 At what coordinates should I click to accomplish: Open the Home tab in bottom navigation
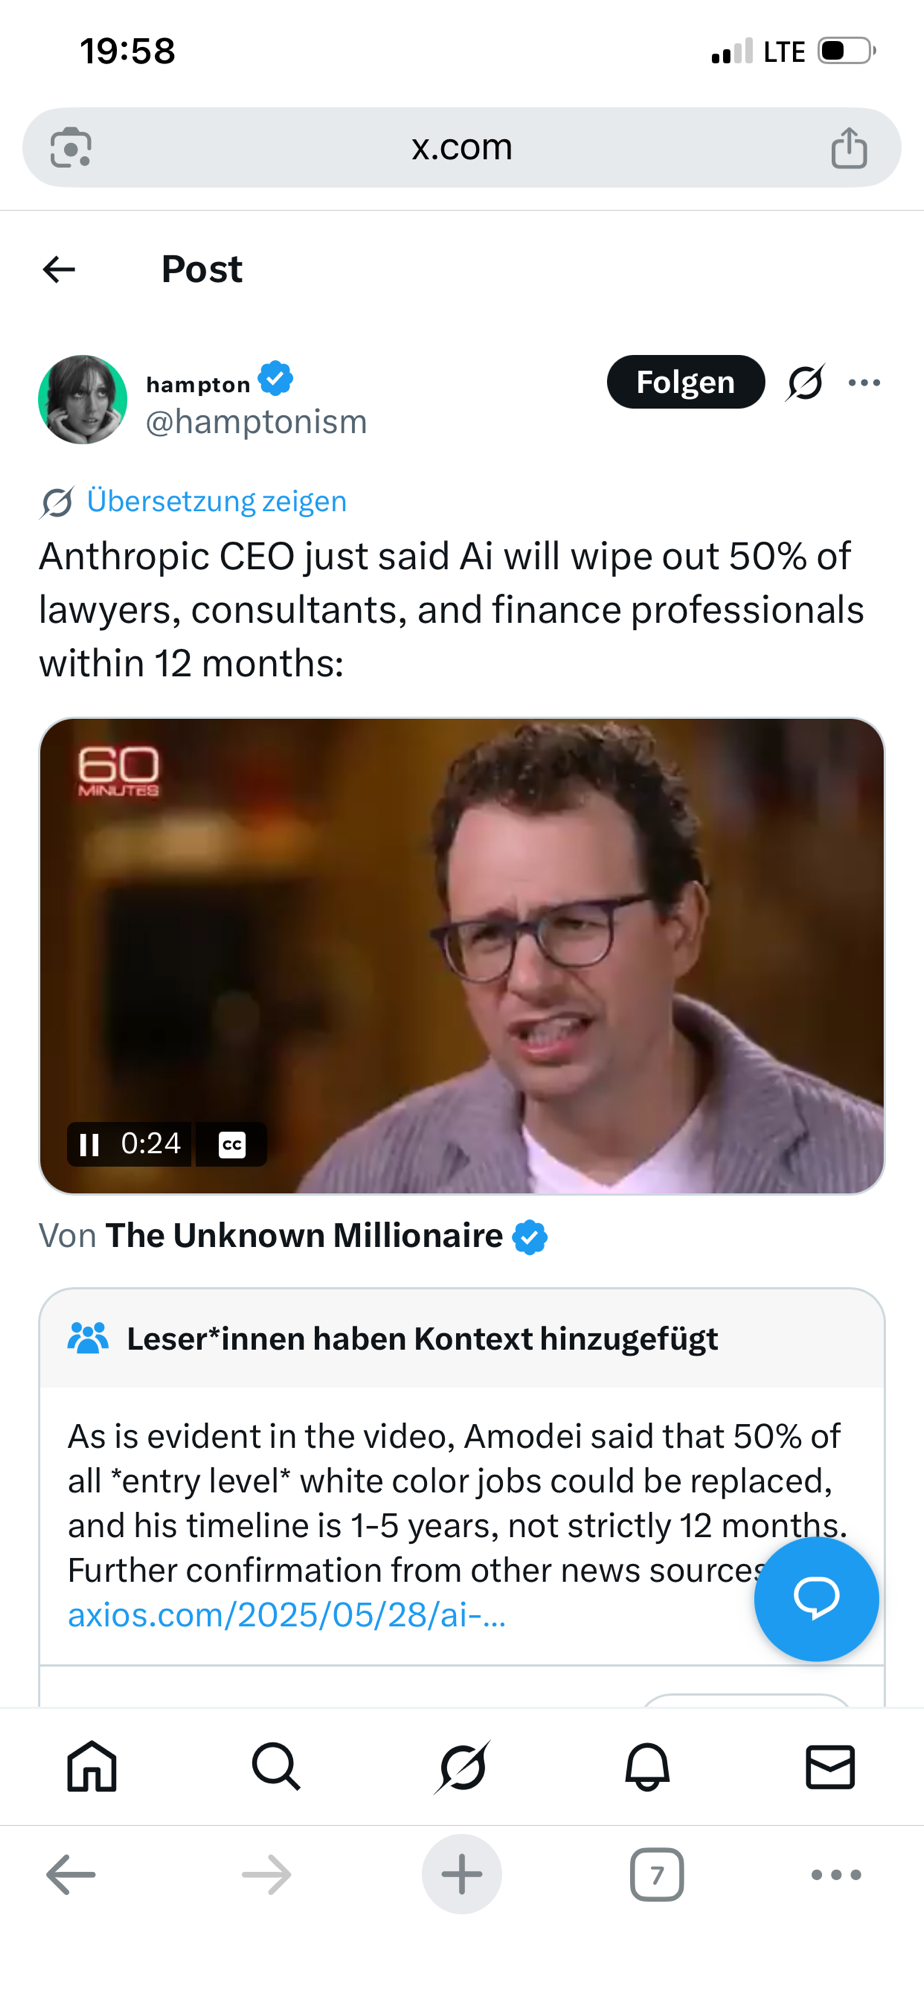(92, 1766)
